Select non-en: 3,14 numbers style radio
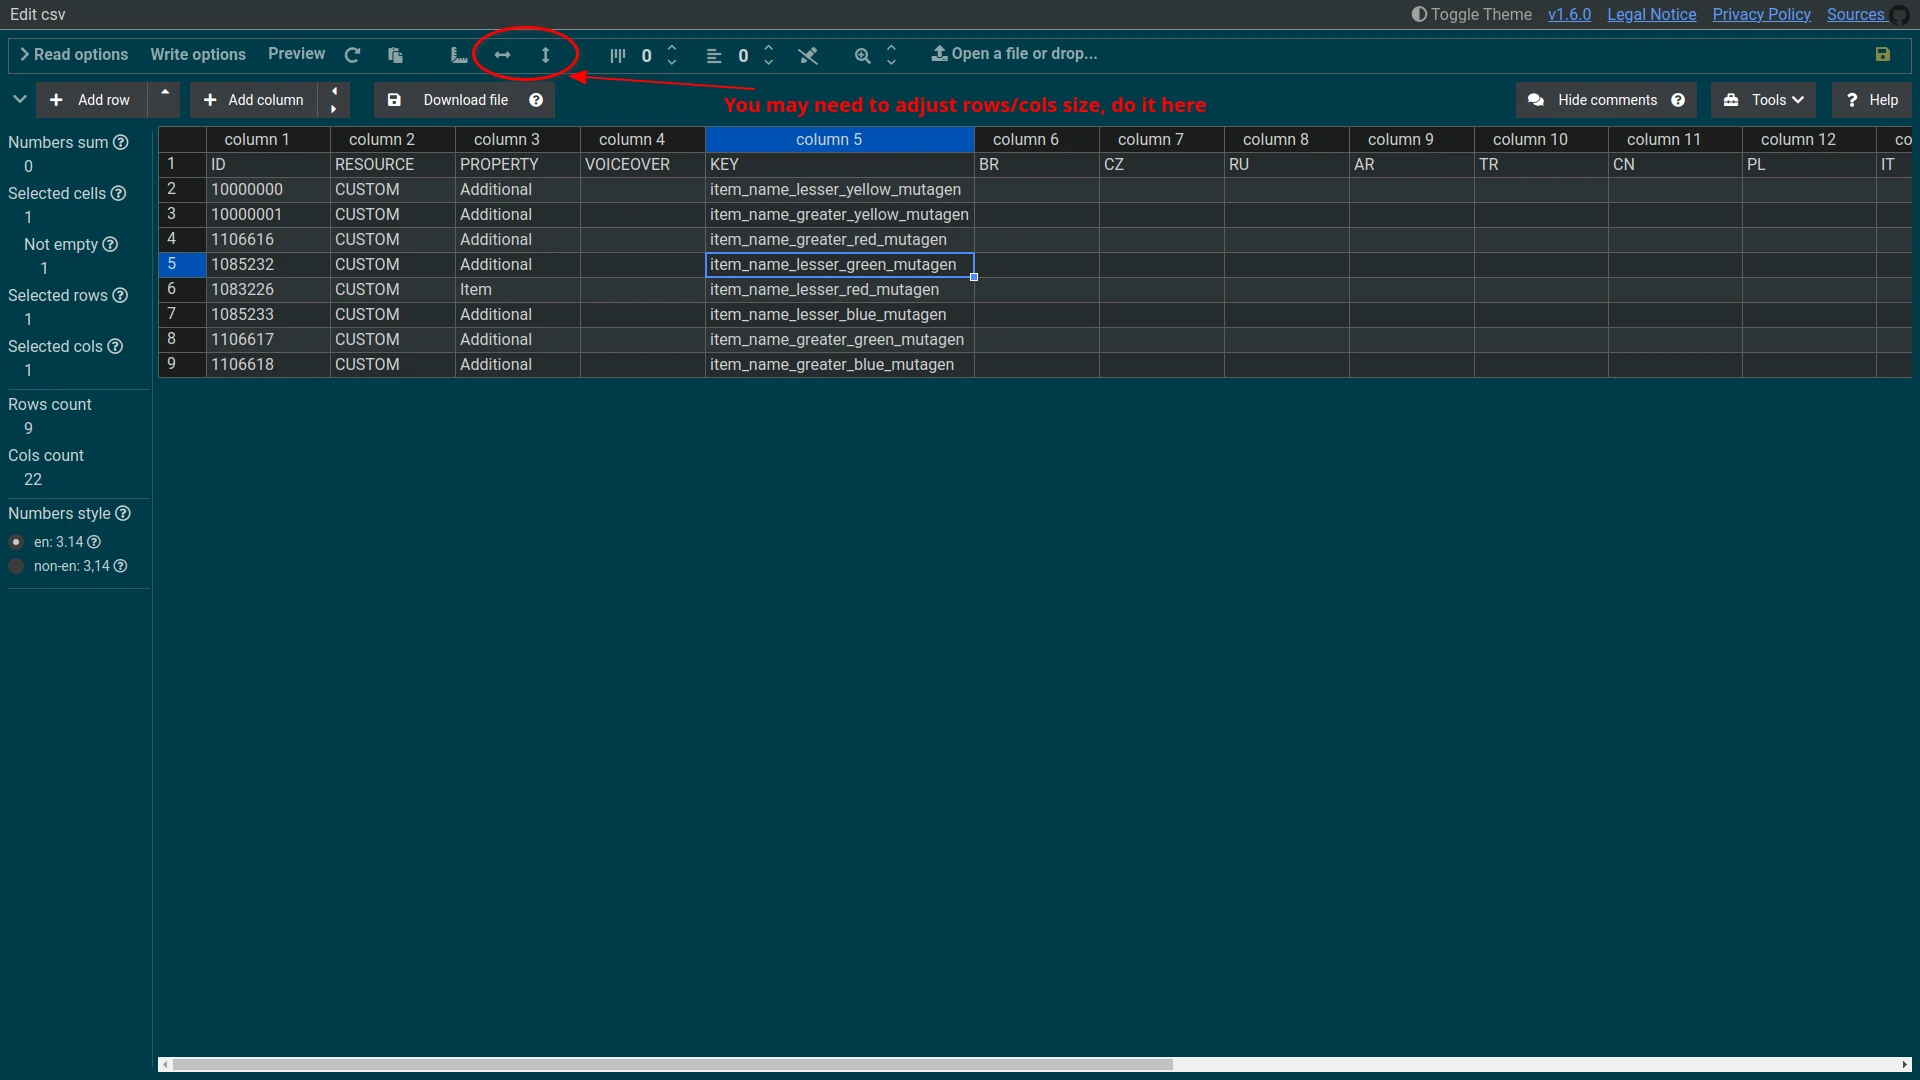 [x=16, y=566]
